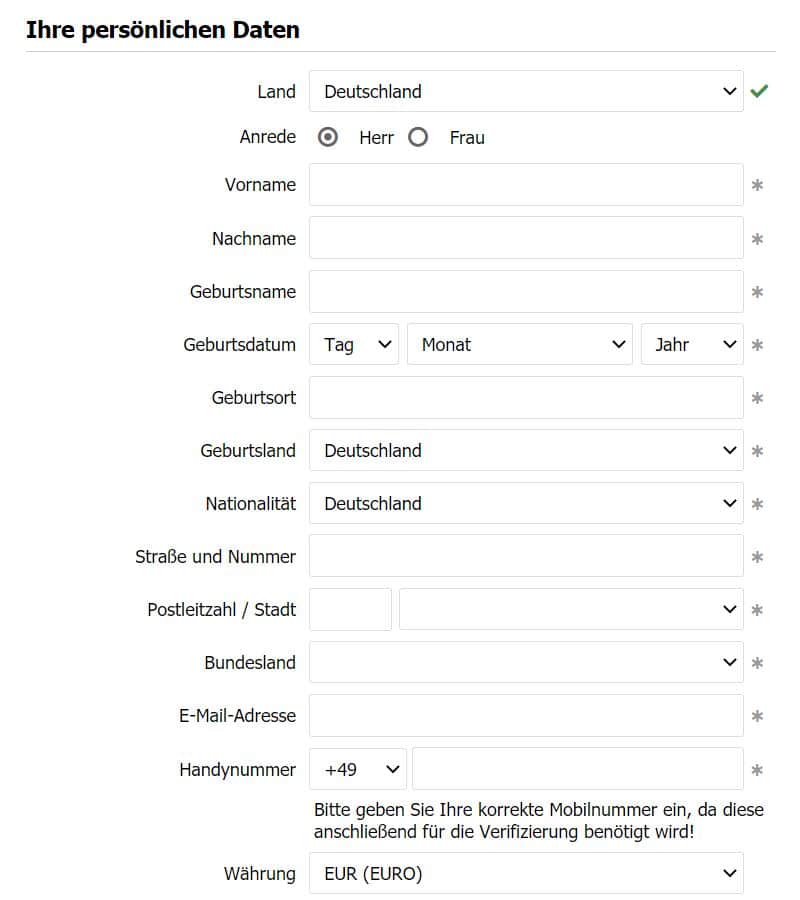Open the 'Monat' birth month dropdown
Viewport: 800px width, 900px height.
(x=520, y=344)
